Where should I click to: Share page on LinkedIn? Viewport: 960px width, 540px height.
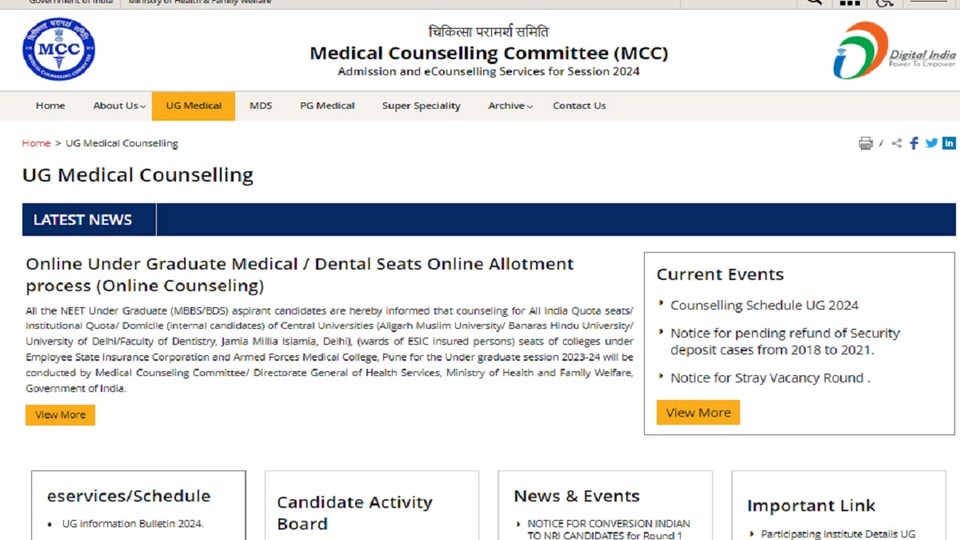948,143
